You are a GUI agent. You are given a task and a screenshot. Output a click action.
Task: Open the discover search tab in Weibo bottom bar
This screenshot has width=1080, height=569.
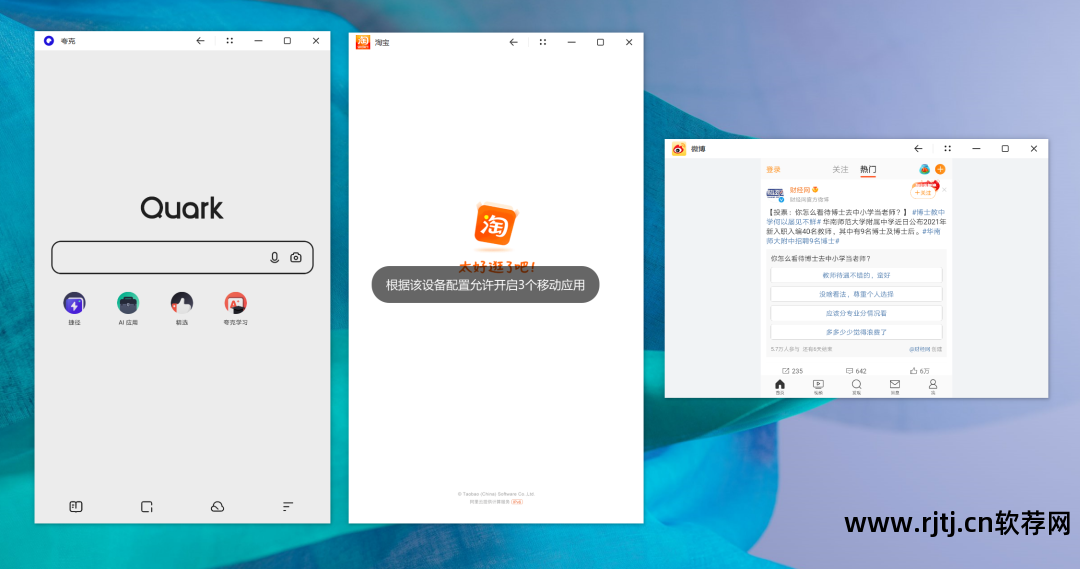(856, 386)
